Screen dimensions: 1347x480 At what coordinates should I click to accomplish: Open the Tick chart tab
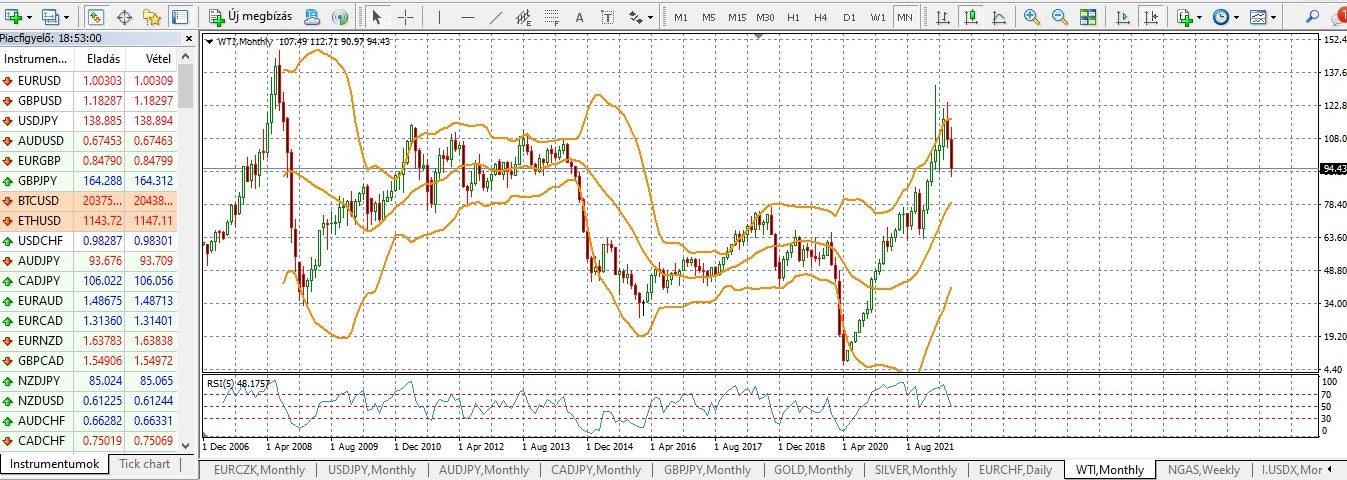(144, 464)
